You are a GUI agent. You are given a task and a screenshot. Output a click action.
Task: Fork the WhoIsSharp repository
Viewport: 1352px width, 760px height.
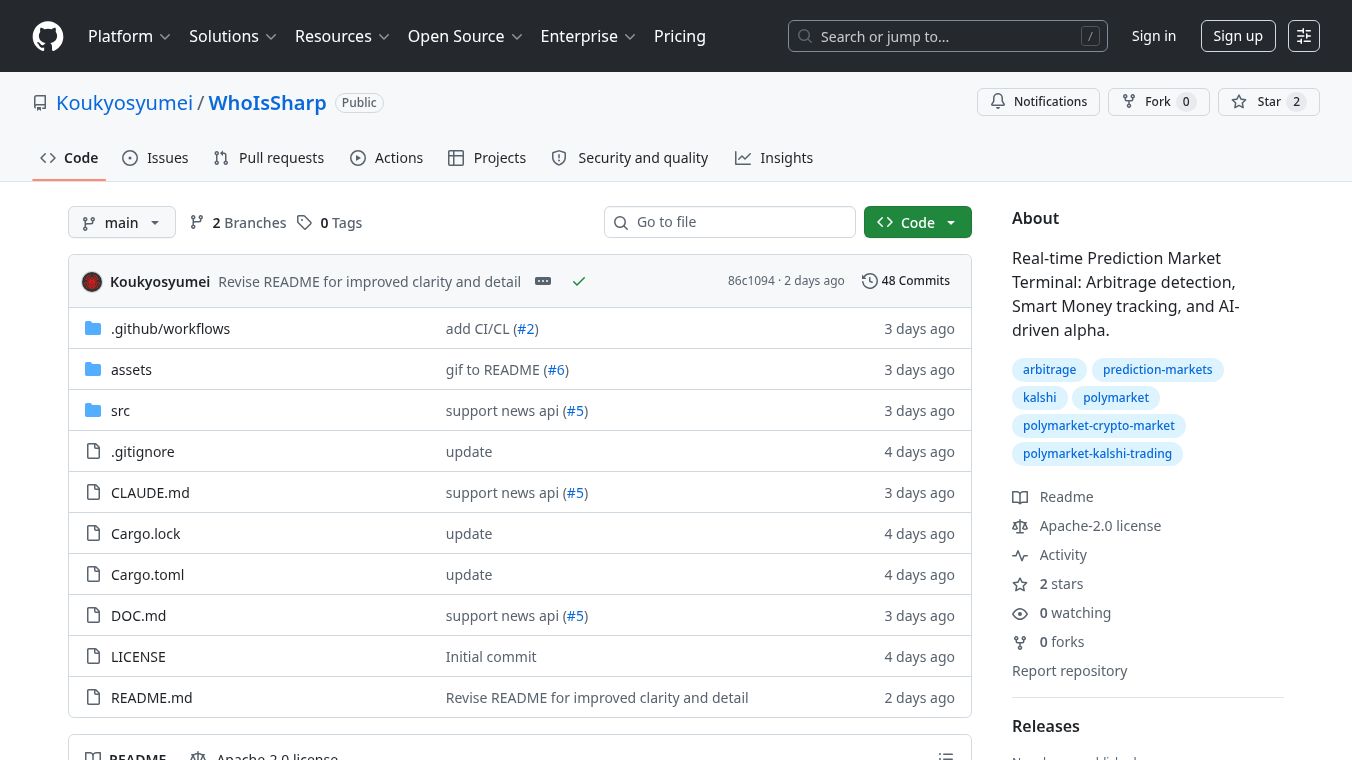(x=1158, y=102)
